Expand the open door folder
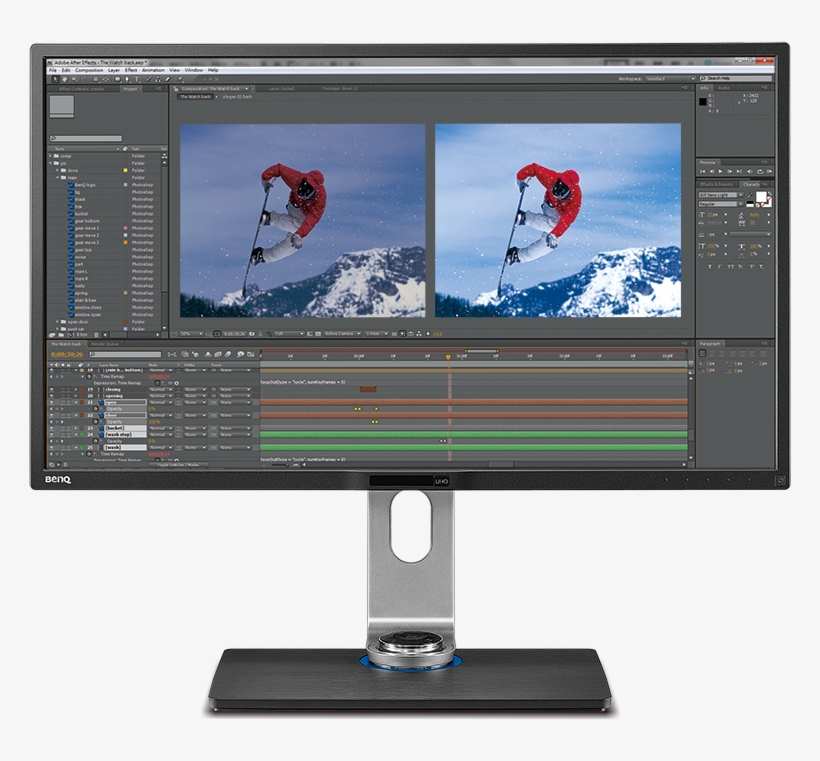 pyautogui.click(x=57, y=320)
